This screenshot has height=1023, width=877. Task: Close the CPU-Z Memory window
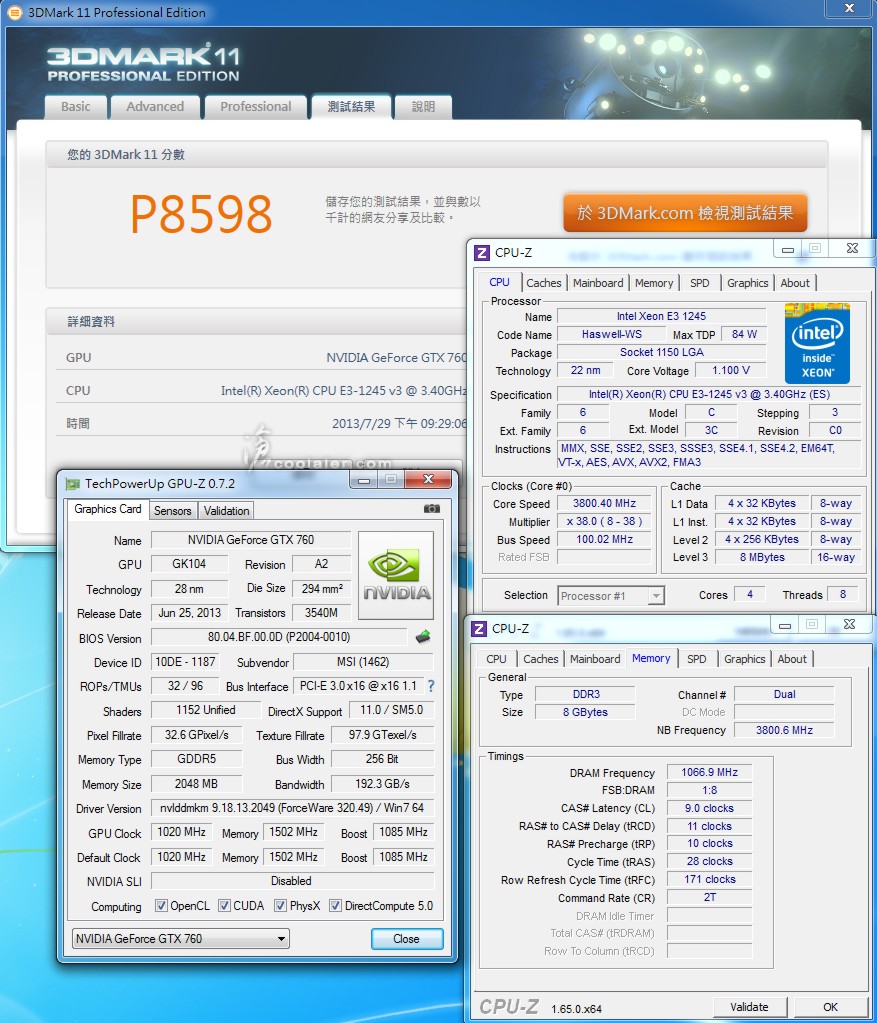(850, 624)
